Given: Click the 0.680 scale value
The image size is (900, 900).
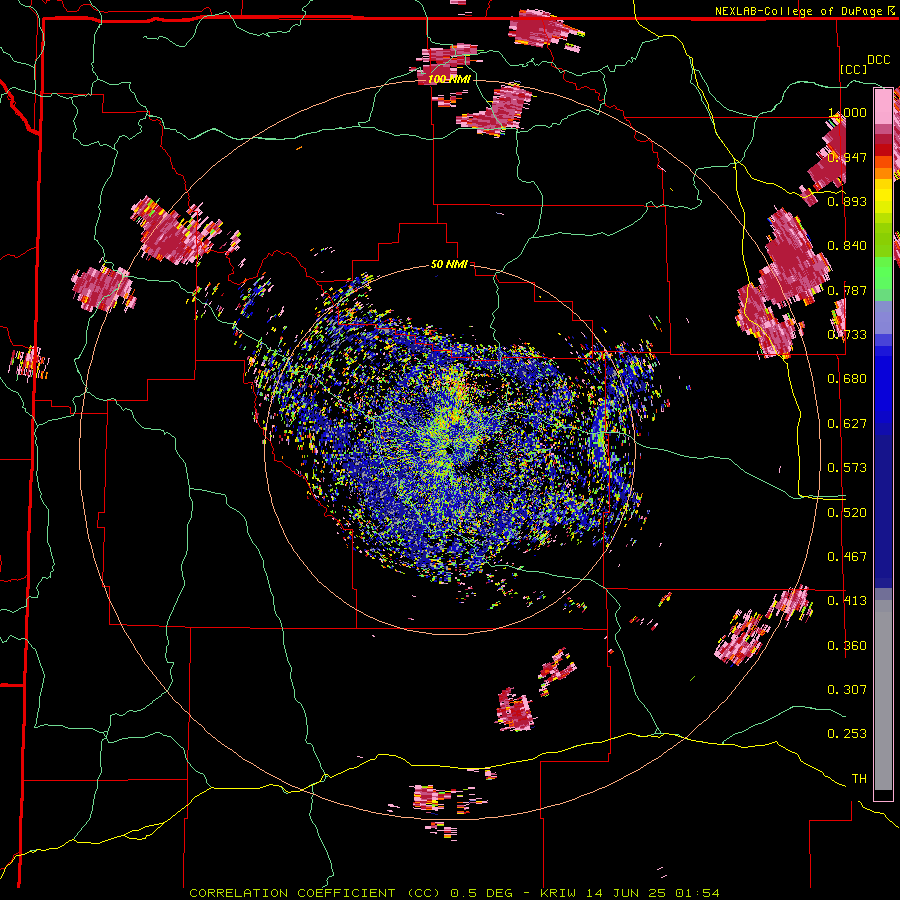Looking at the screenshot, I should pyautogui.click(x=847, y=378).
